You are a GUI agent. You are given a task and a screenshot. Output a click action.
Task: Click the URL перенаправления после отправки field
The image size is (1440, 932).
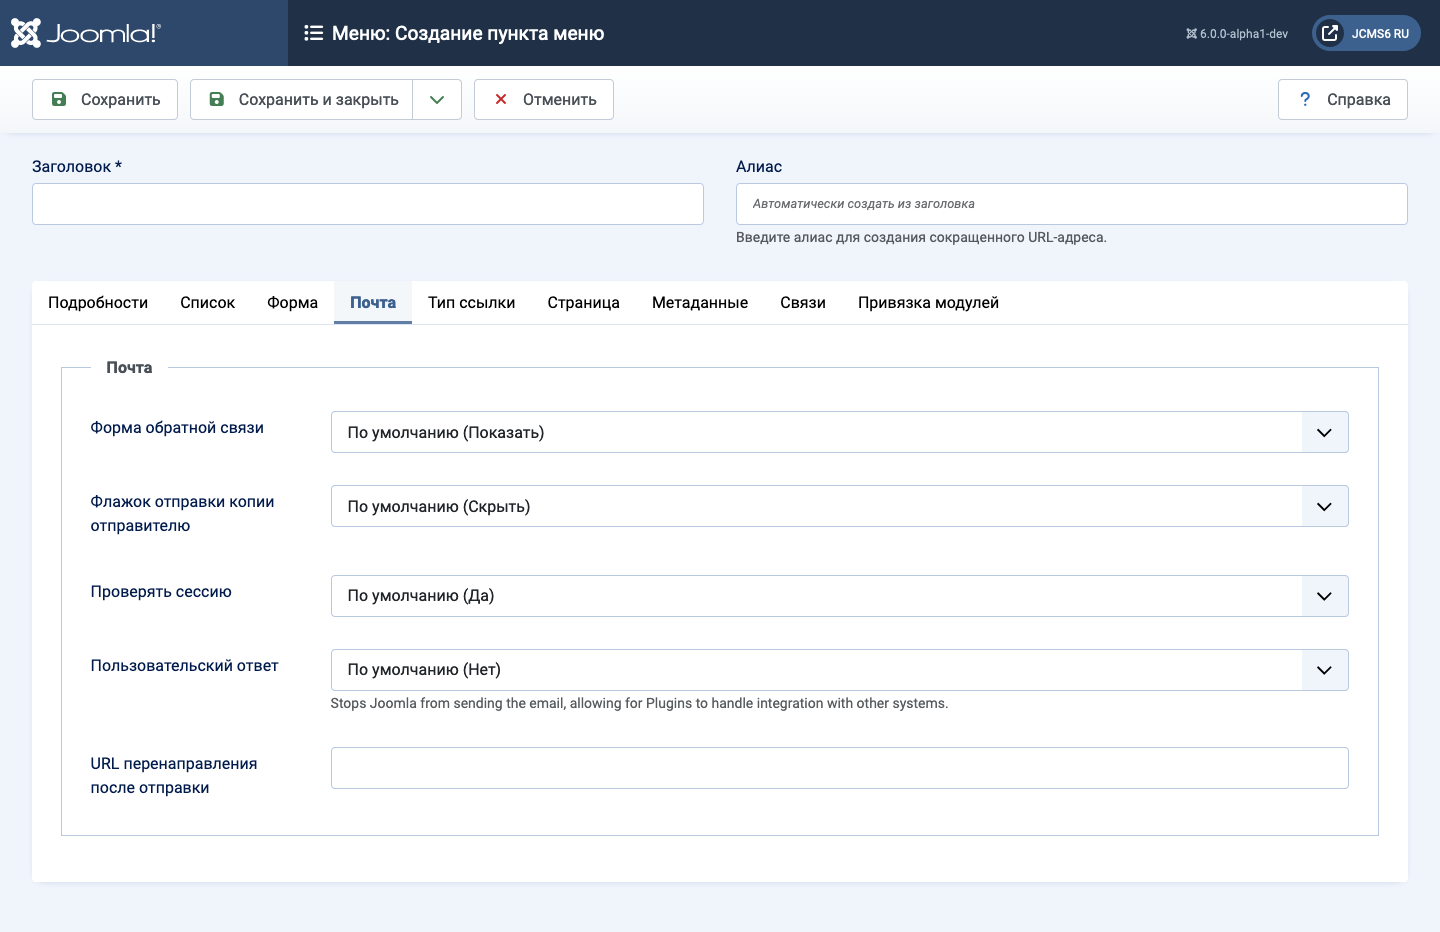(x=839, y=768)
